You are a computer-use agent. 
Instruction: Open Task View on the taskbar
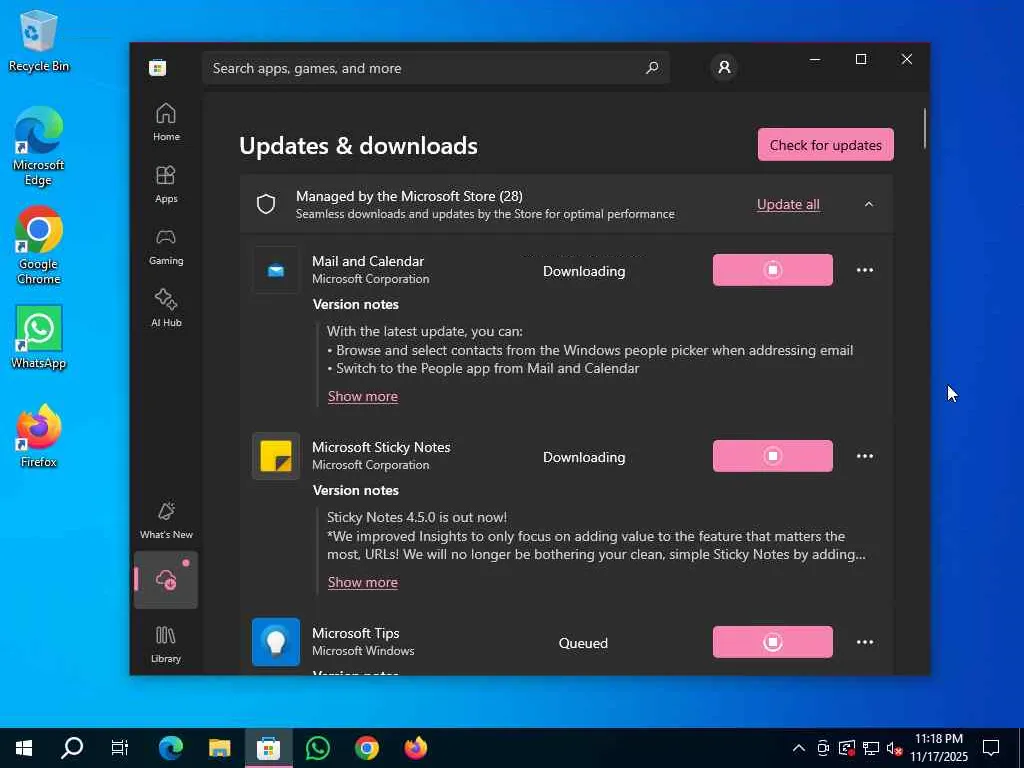point(120,748)
